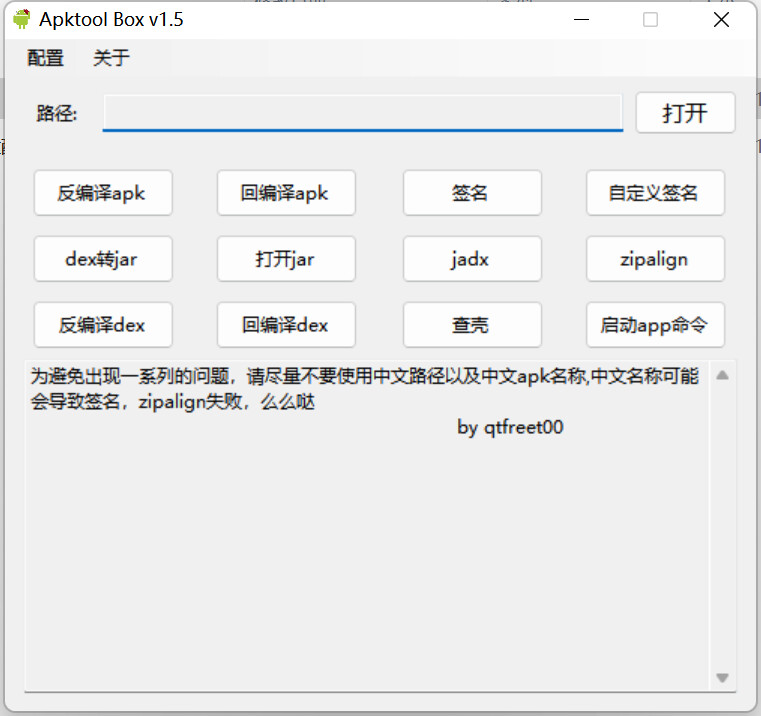The height and width of the screenshot is (716, 761).
Task: Click the 反编译apk button
Action: pos(103,193)
